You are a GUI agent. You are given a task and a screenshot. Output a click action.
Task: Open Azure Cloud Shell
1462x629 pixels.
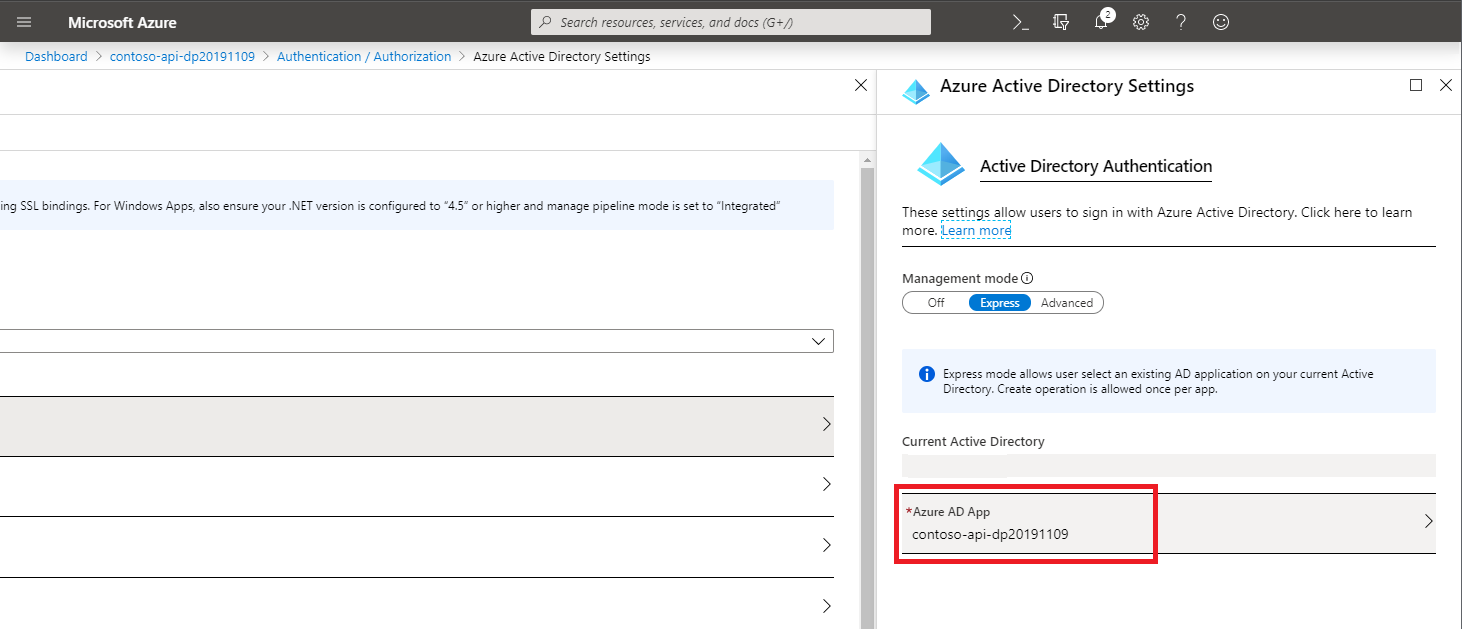coord(1020,21)
